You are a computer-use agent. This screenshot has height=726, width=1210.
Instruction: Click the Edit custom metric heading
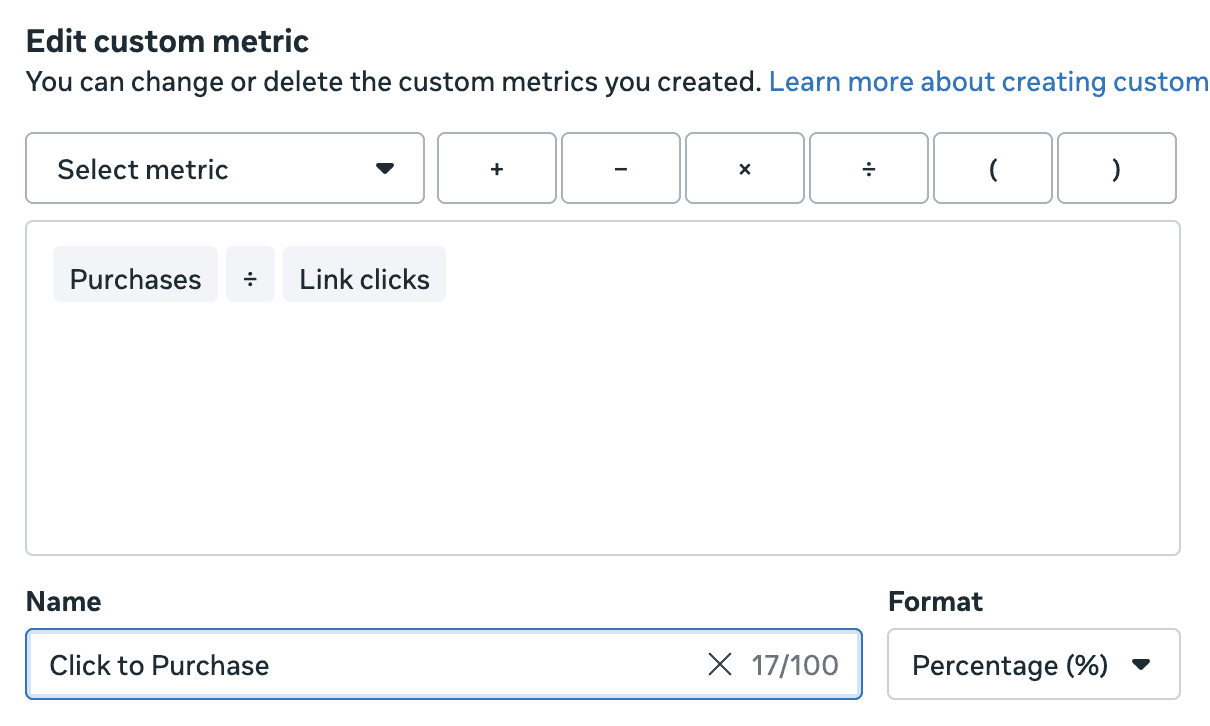[168, 41]
